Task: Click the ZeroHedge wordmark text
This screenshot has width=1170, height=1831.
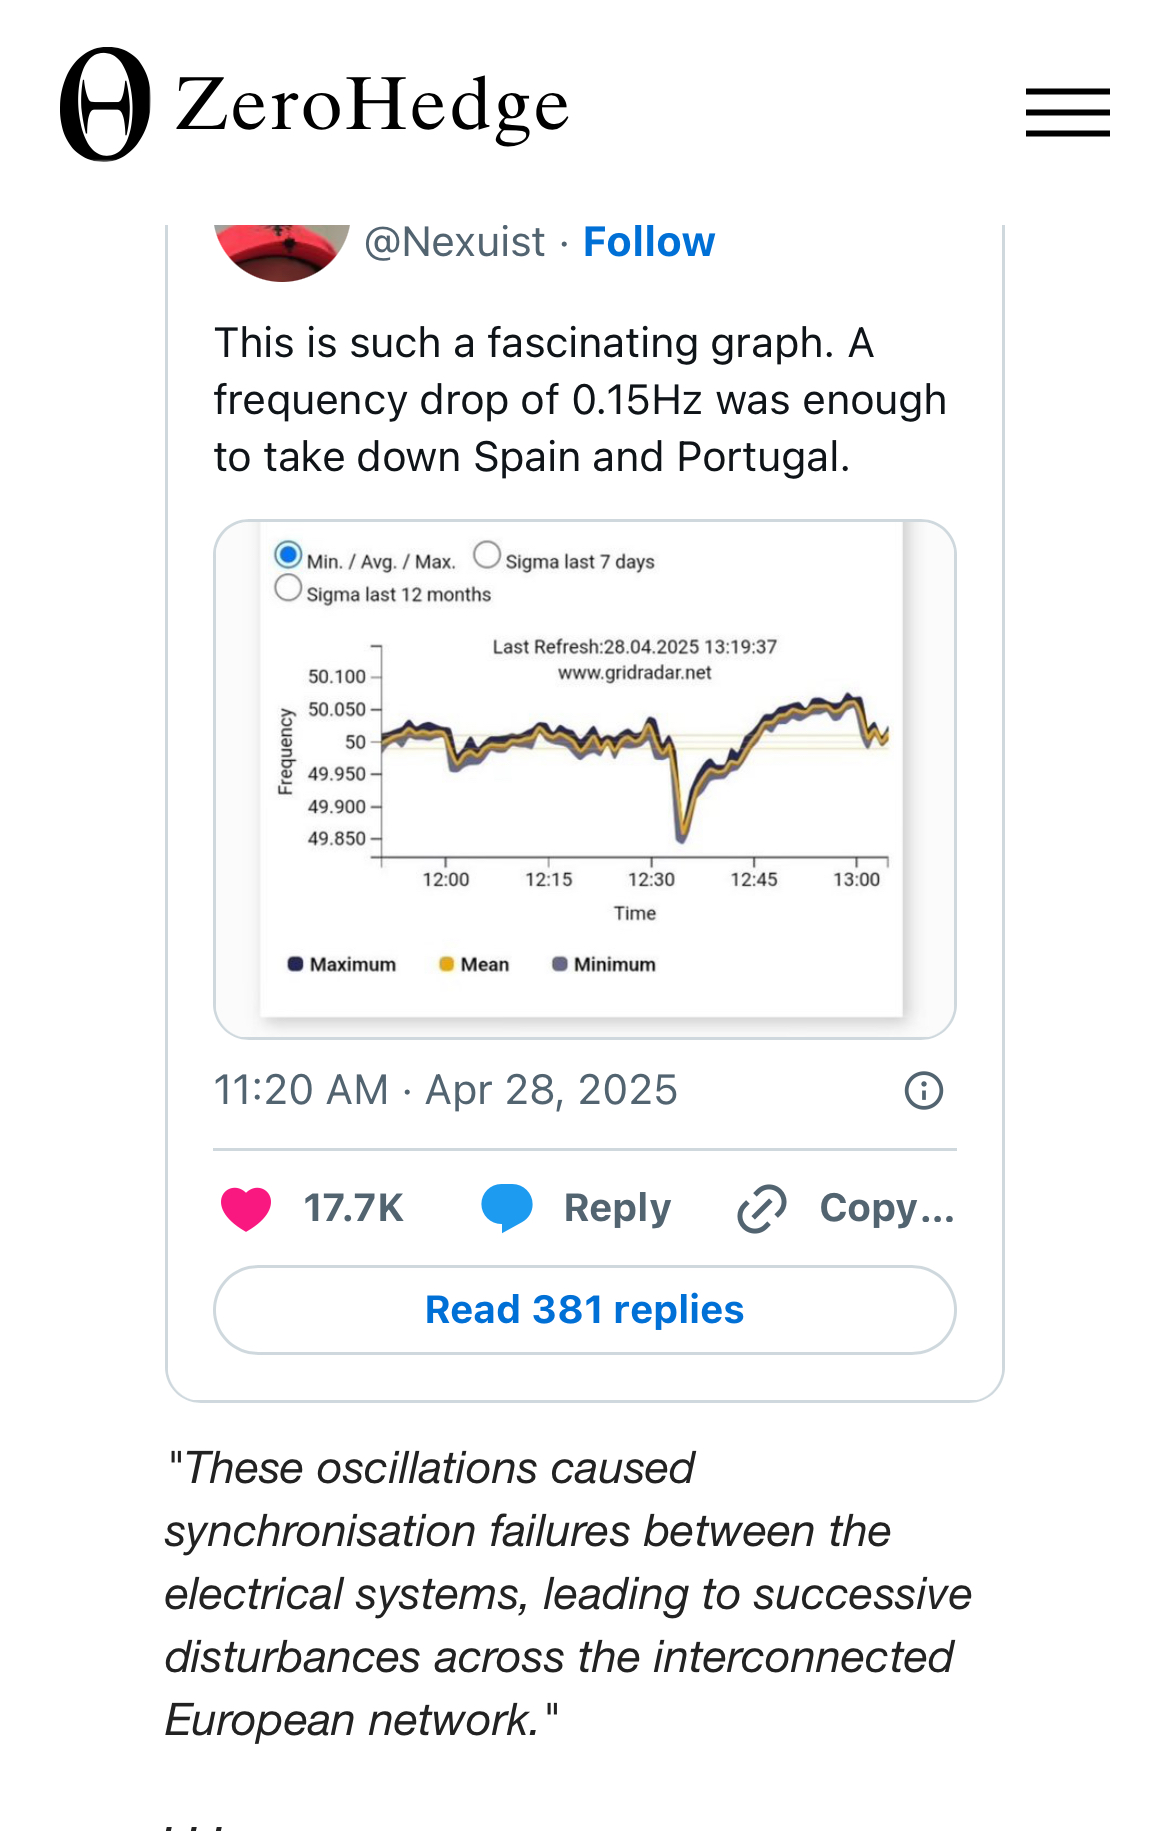Action: 372,107
